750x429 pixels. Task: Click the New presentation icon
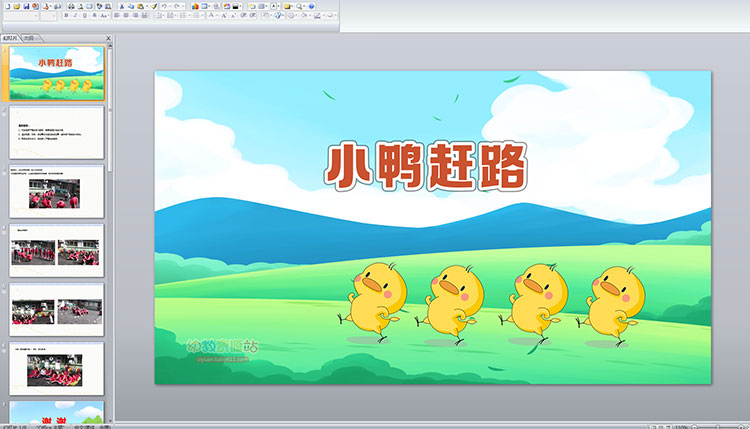tap(8, 7)
